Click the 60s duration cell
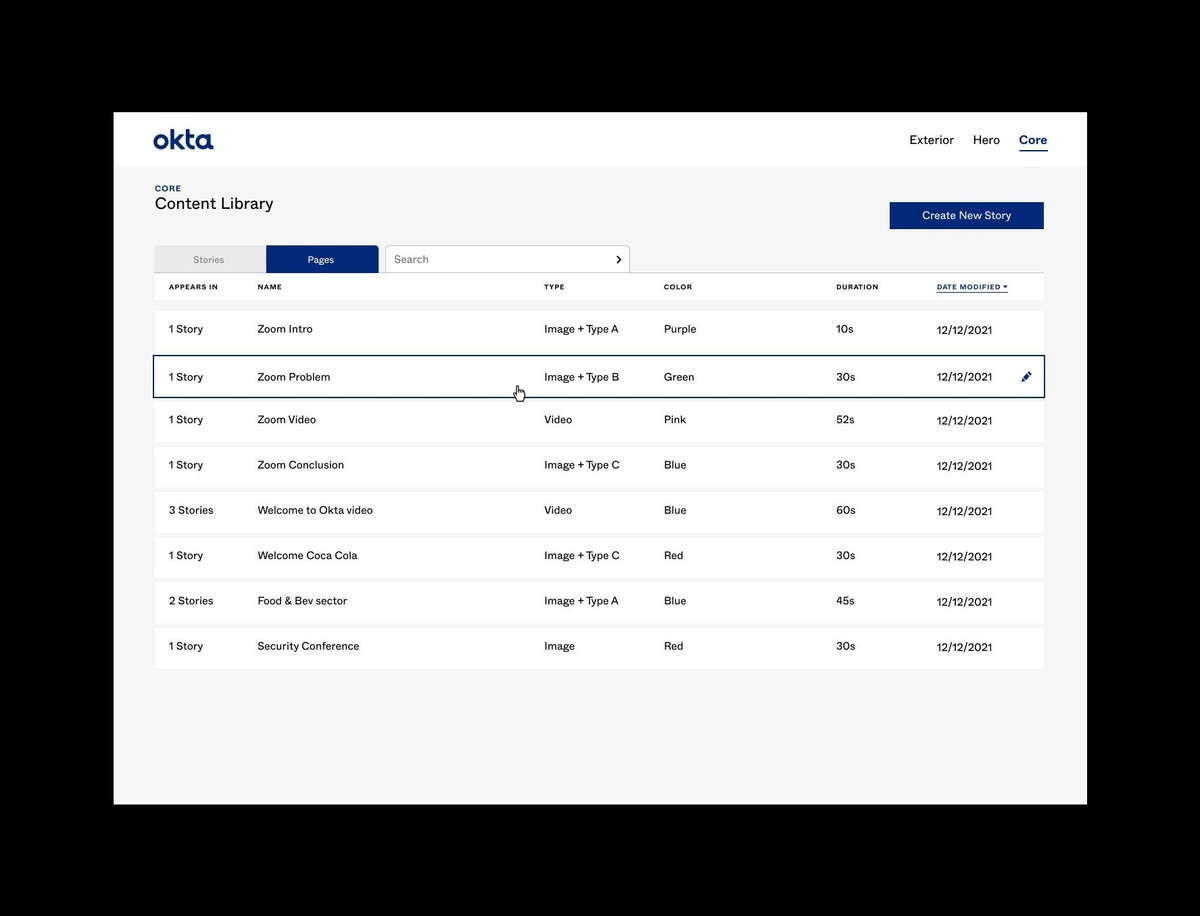This screenshot has height=916, width=1200. (x=846, y=510)
